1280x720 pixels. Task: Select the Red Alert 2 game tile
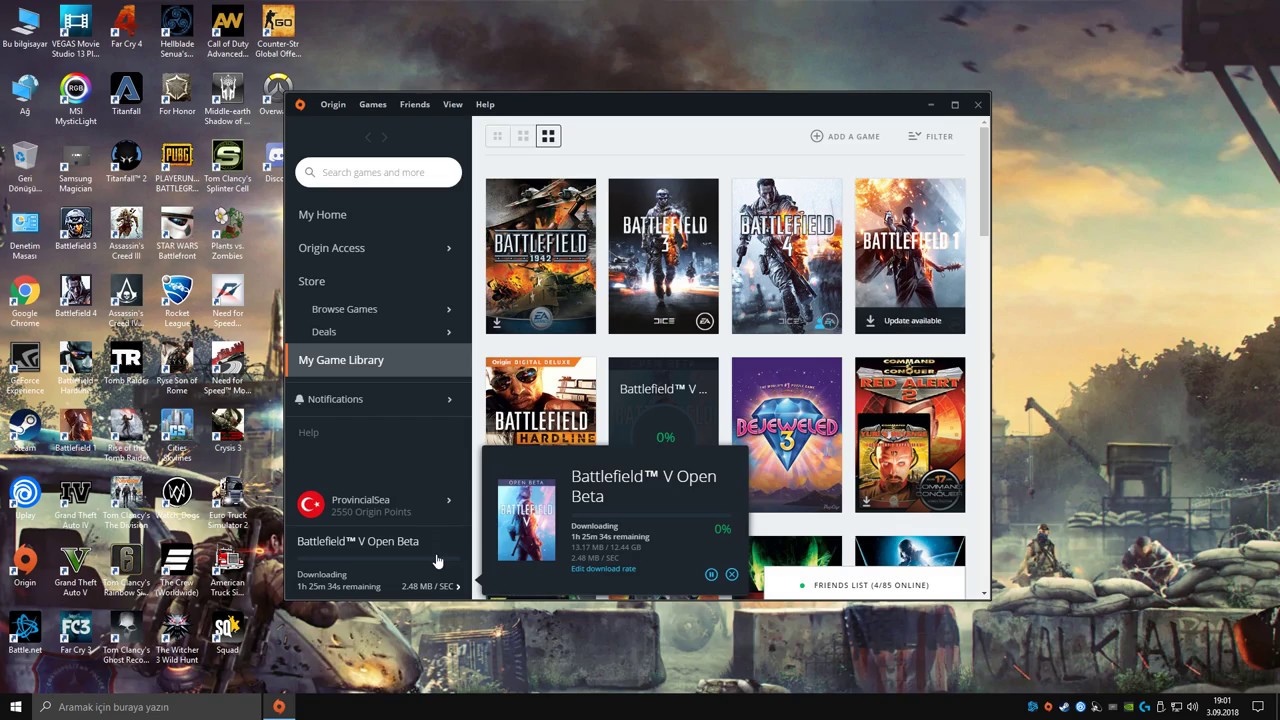910,434
